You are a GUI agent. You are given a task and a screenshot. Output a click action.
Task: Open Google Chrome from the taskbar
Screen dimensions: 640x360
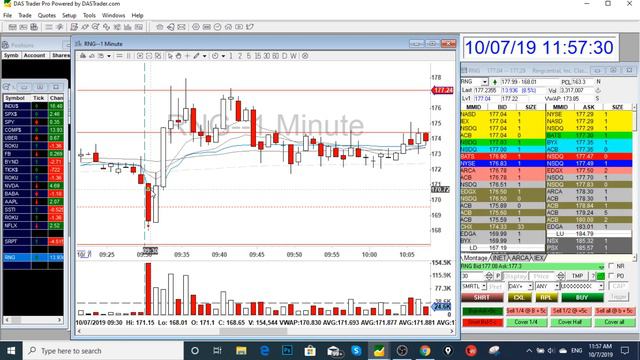click(x=425, y=351)
